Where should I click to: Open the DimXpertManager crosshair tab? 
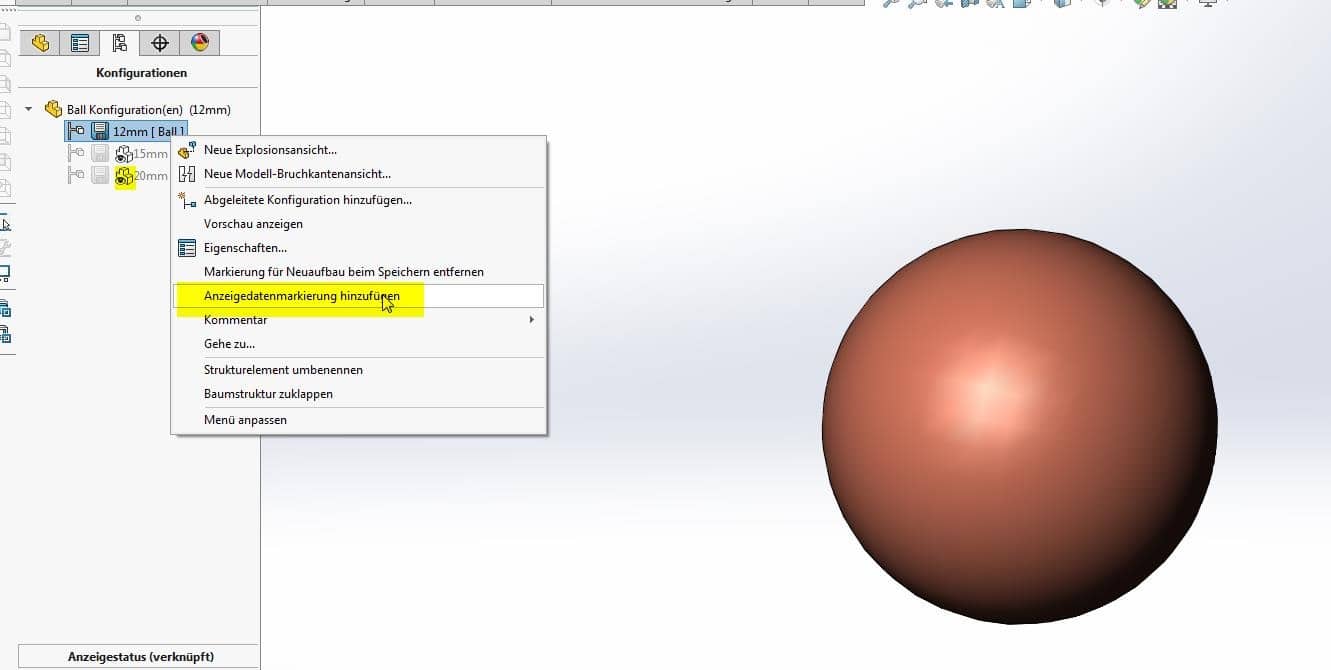pos(159,42)
